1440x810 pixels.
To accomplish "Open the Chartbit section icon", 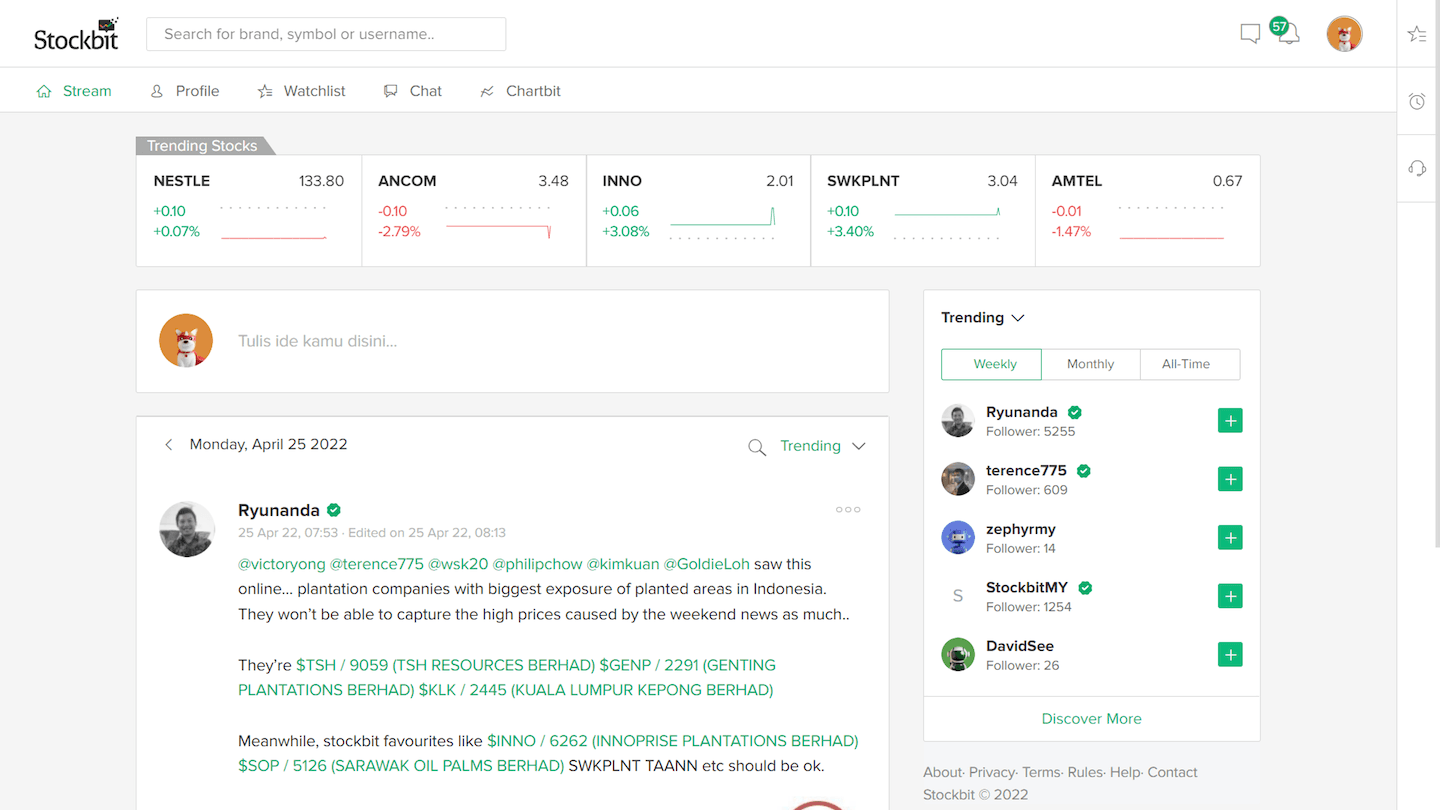I will pyautogui.click(x=489, y=90).
